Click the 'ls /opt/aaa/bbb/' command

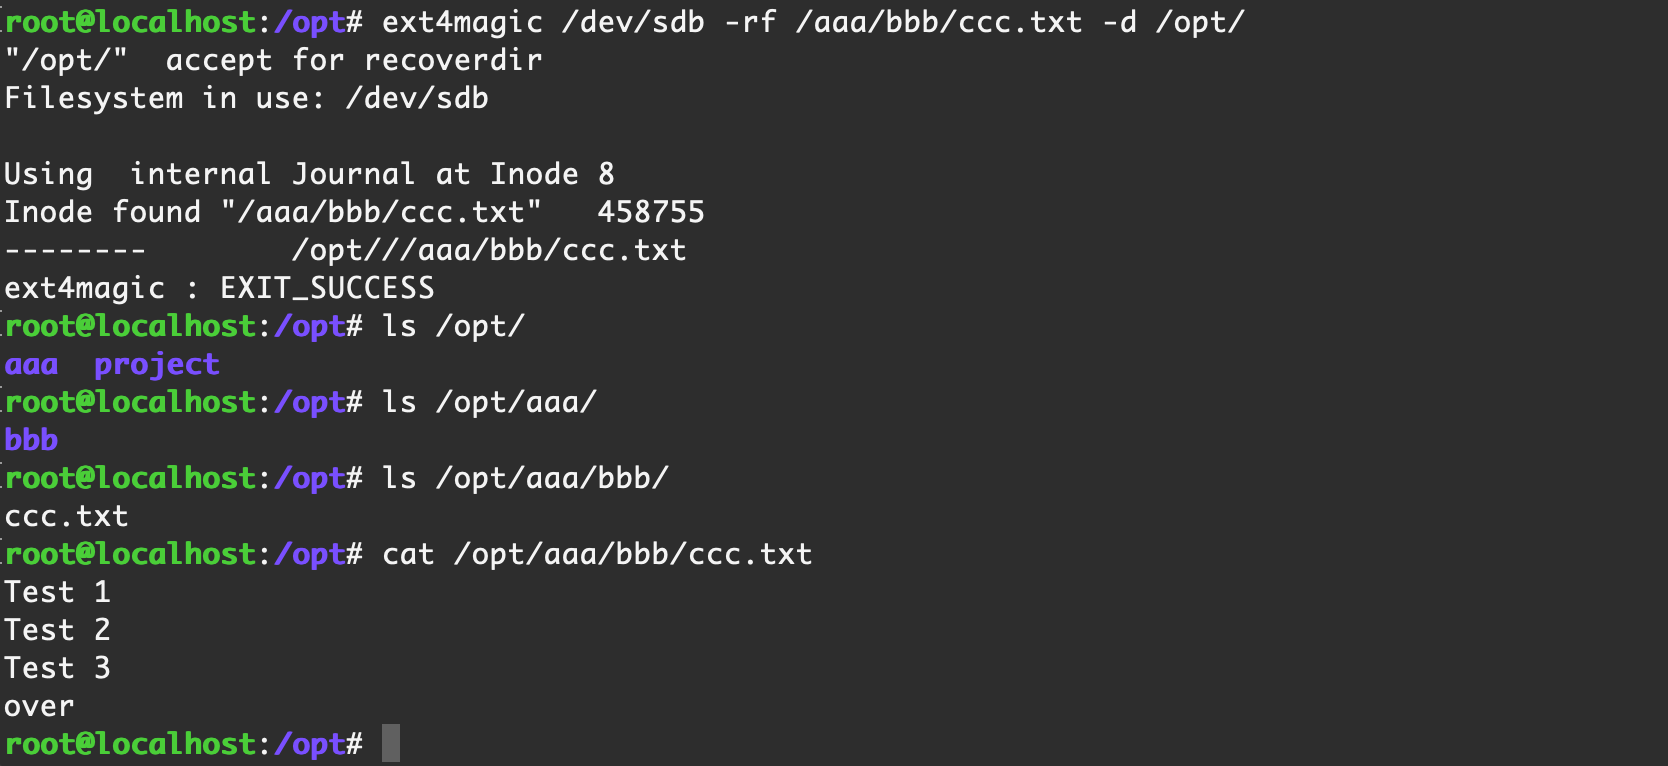525,478
